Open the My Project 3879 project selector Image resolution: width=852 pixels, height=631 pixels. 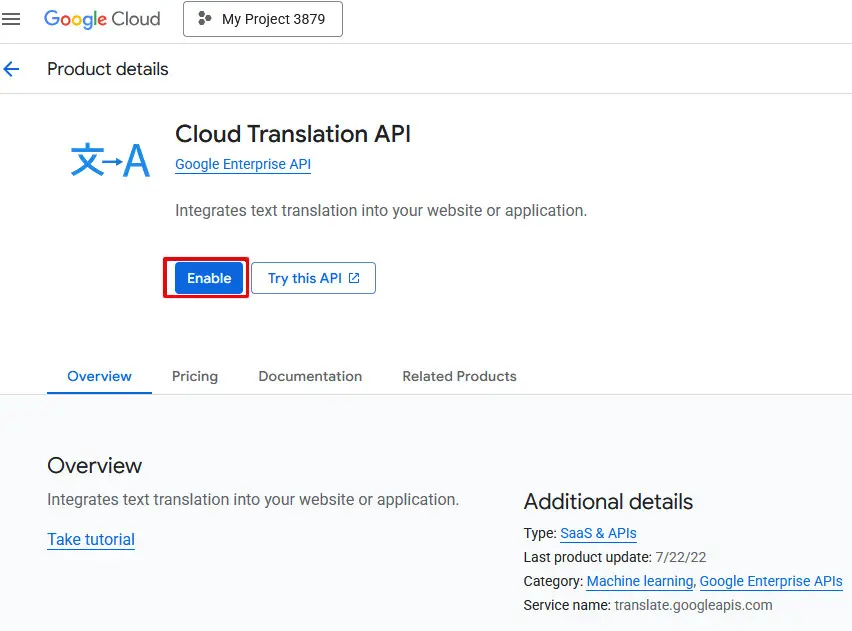263,19
